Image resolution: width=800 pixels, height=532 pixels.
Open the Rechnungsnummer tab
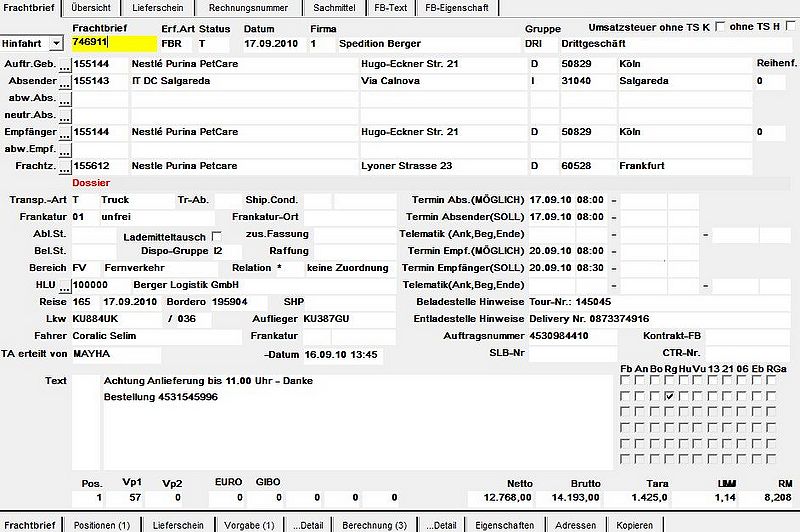[248, 8]
